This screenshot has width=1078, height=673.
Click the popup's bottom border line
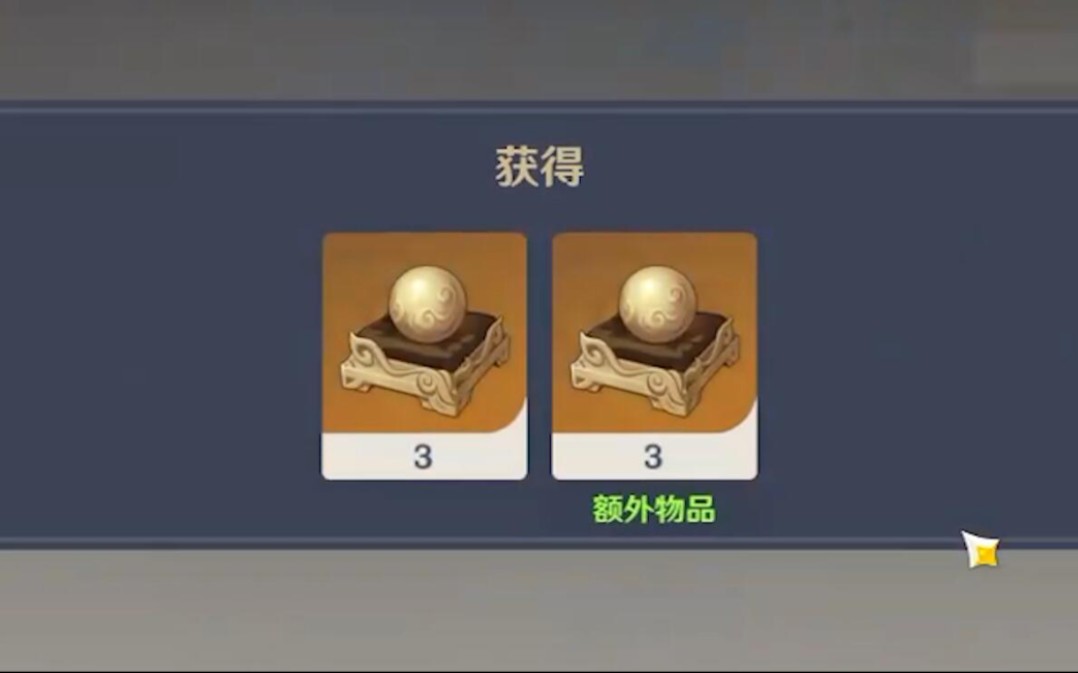tap(539, 543)
